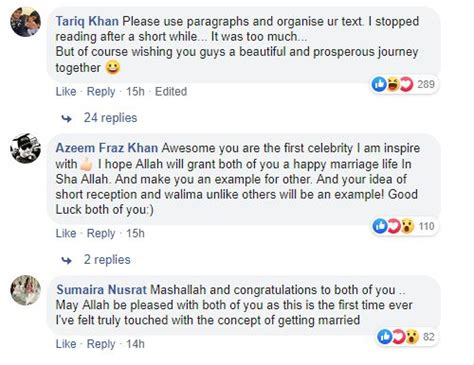Open Sumaira Nusrat's name link
Image resolution: width=474 pixels, height=365 pixels.
[x=101, y=290]
